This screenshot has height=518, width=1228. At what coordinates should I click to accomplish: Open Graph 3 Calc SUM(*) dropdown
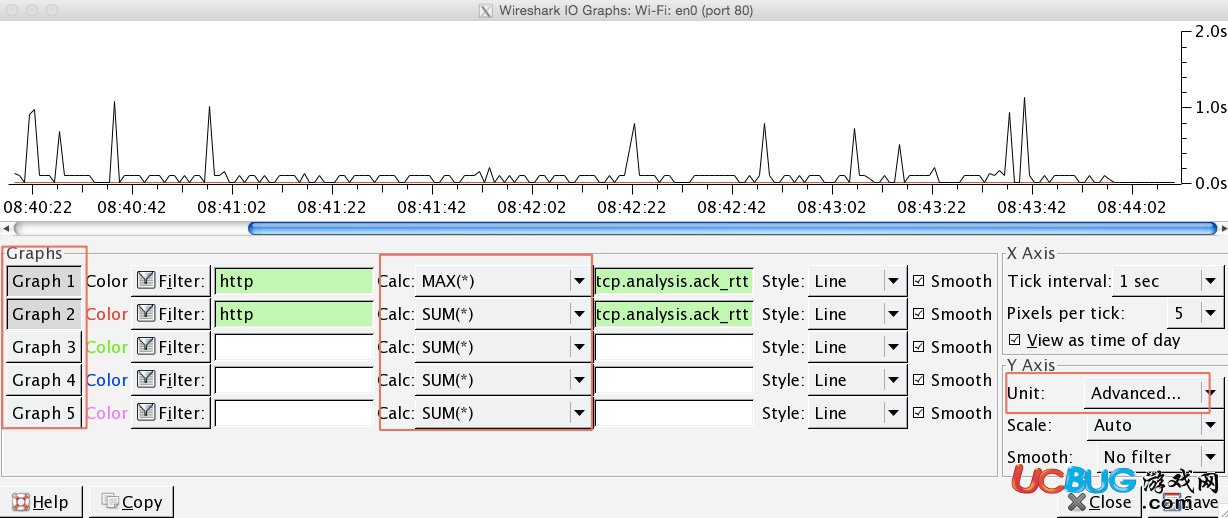coord(502,347)
